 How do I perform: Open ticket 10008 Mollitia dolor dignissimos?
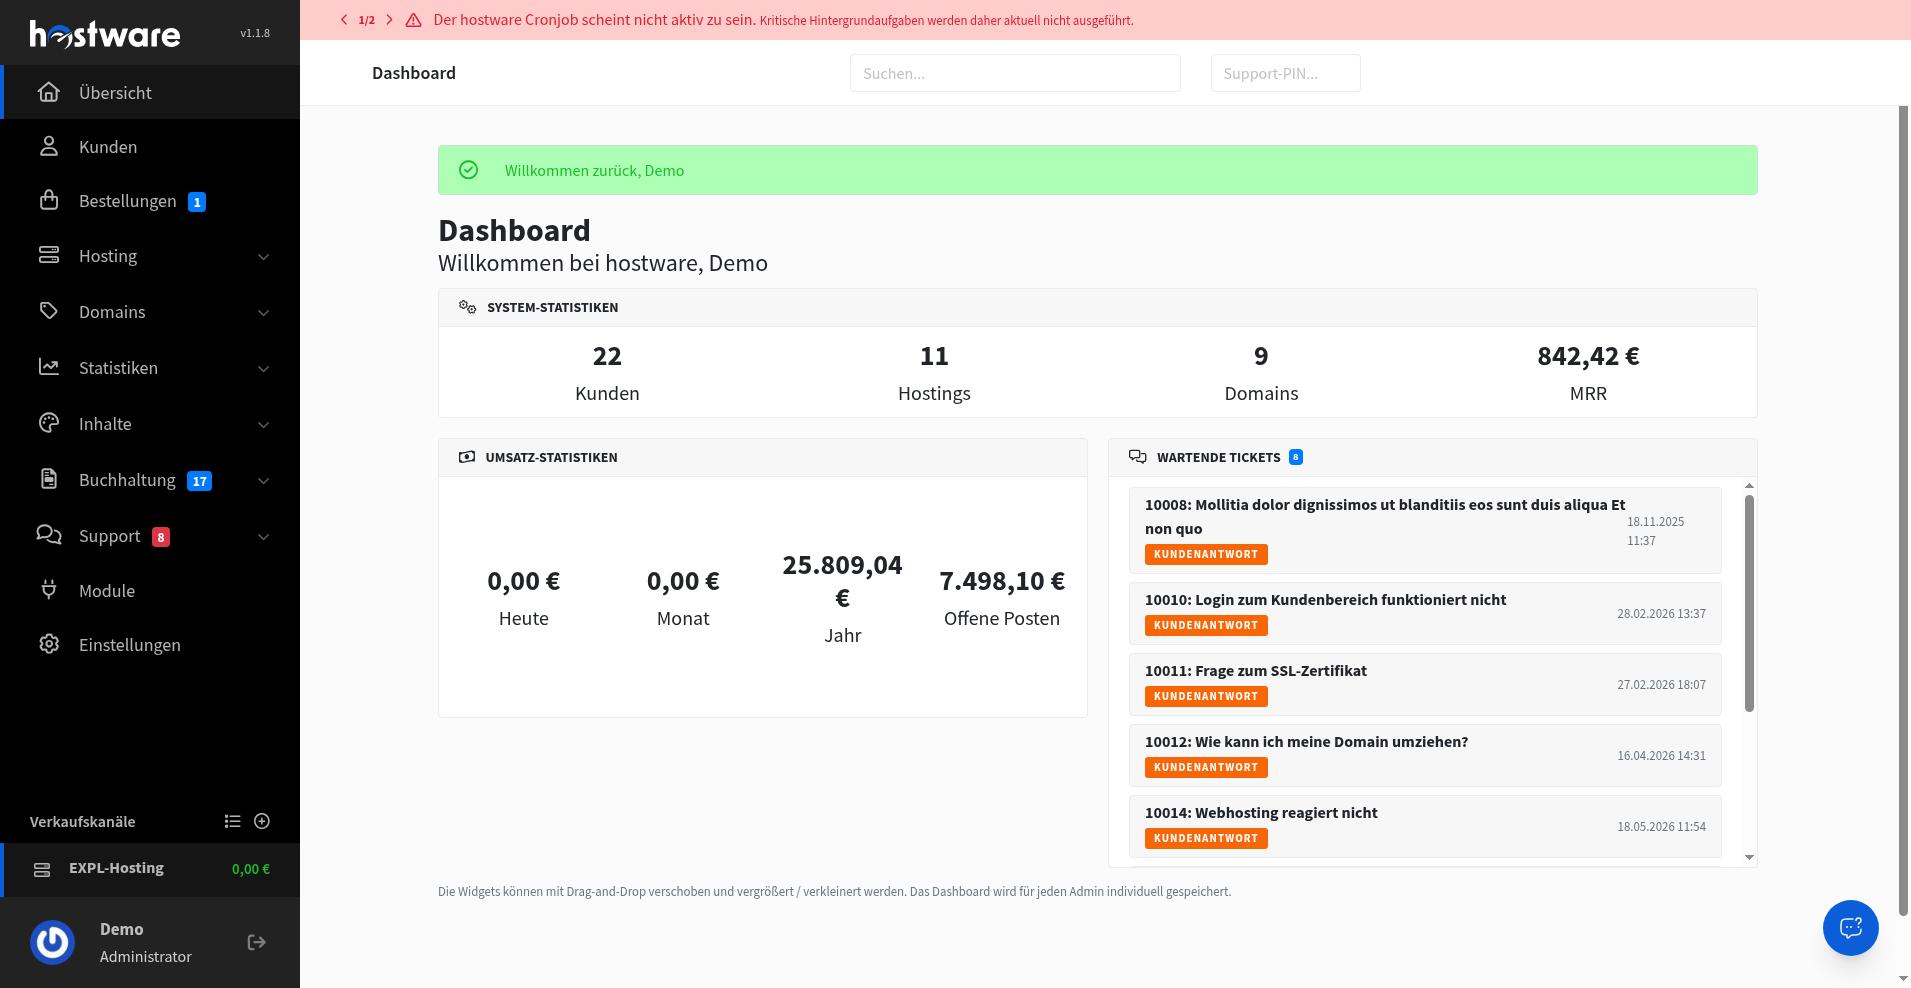(1425, 530)
